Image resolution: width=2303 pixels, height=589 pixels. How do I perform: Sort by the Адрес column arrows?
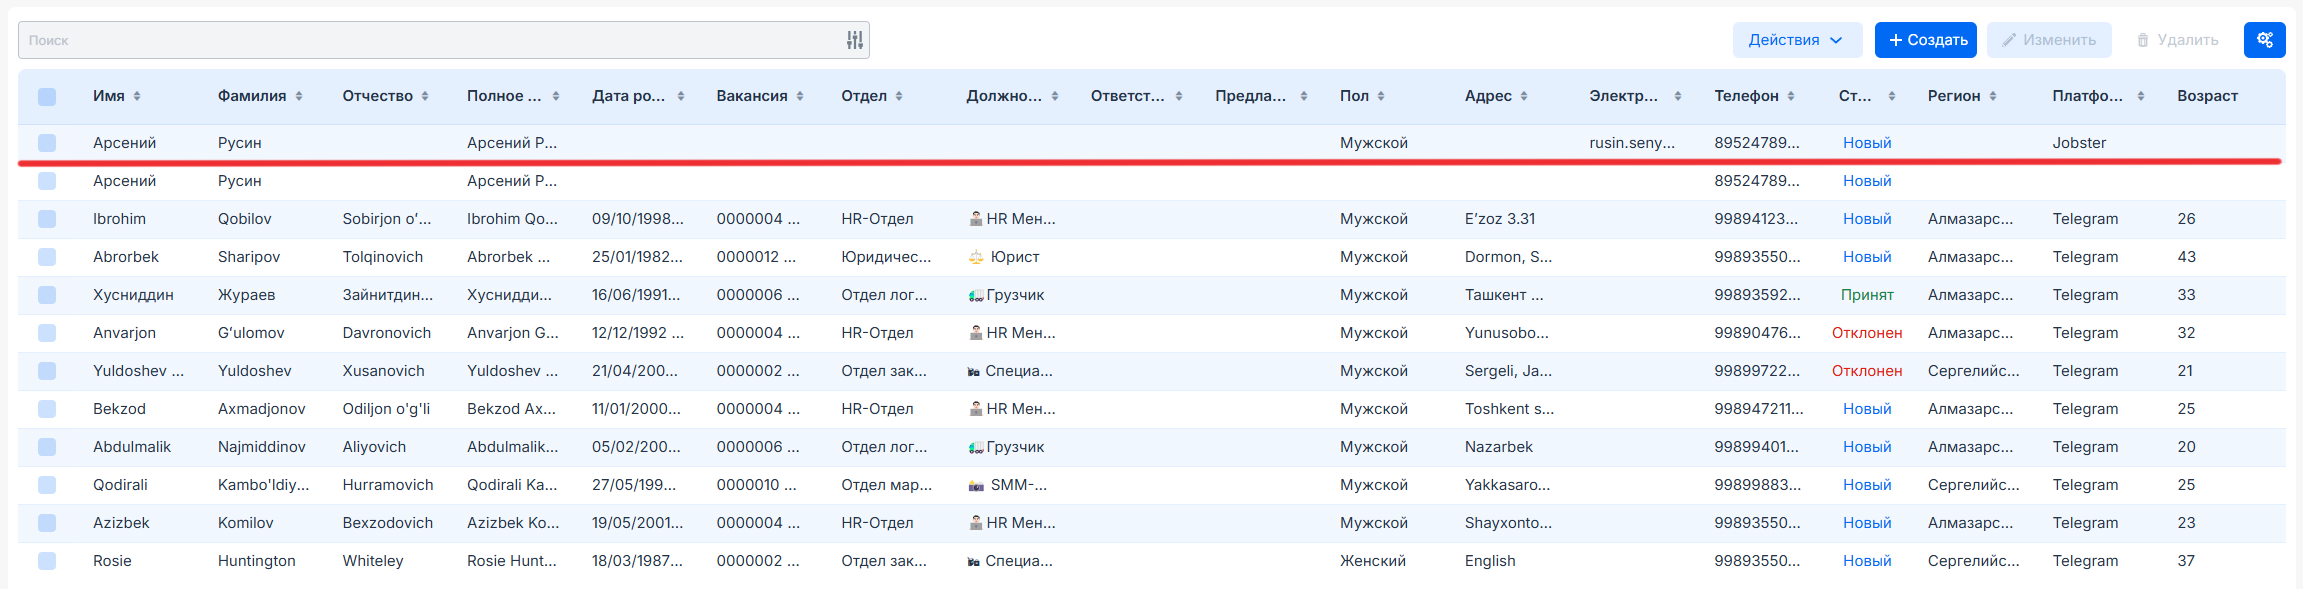coord(1524,96)
